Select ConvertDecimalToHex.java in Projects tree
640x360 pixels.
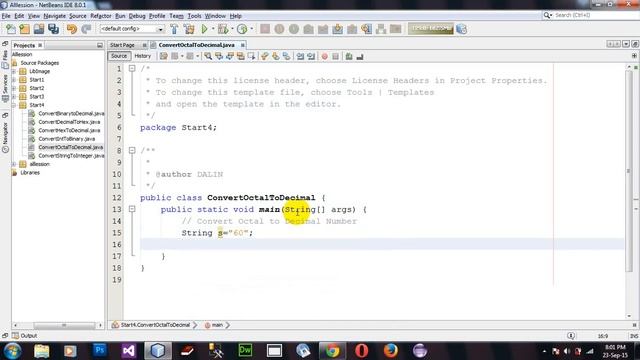69,122
